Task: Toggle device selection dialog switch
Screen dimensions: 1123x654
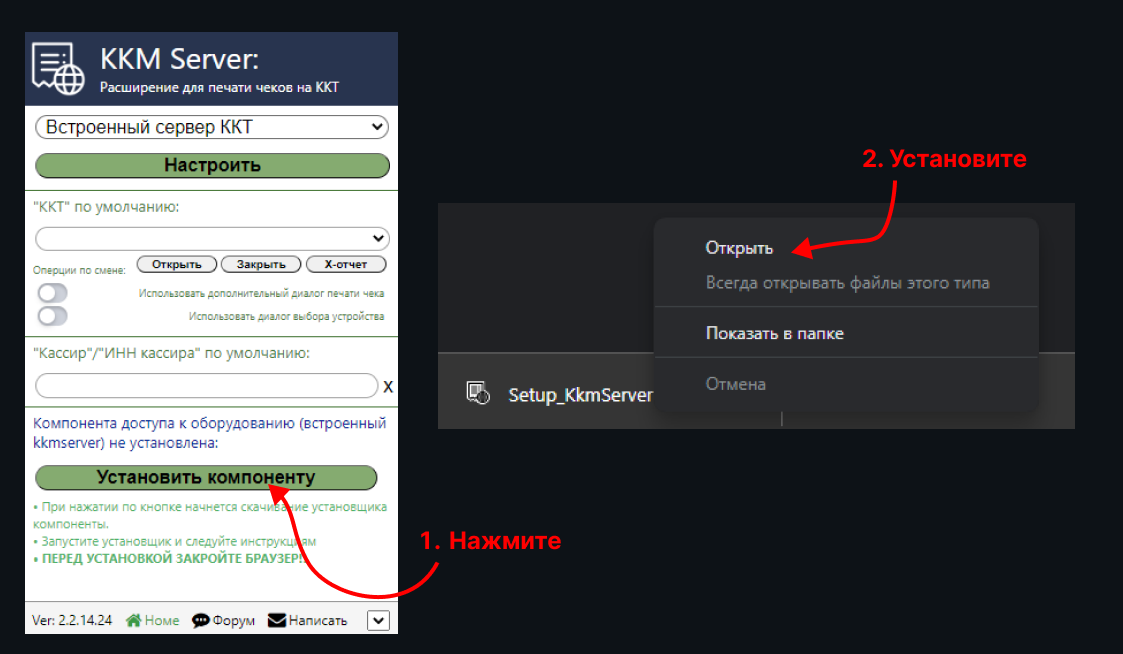Action: 53,316
